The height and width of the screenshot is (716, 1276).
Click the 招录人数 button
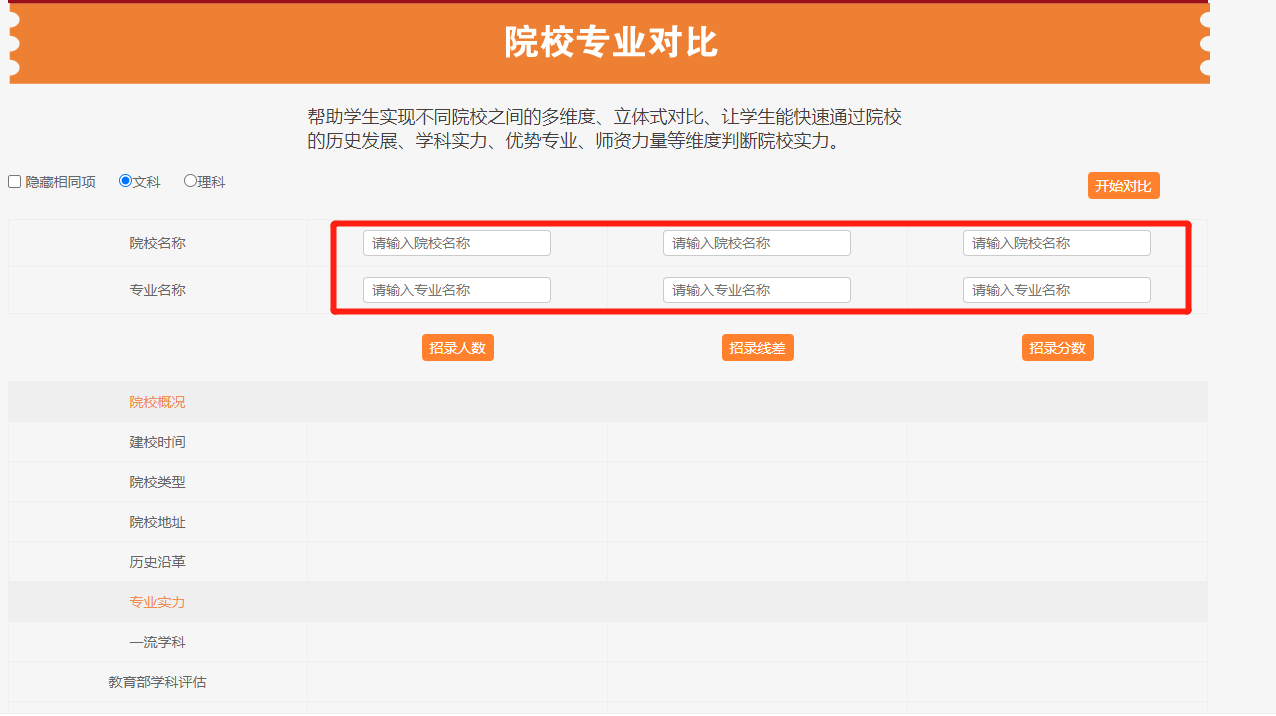click(x=457, y=348)
